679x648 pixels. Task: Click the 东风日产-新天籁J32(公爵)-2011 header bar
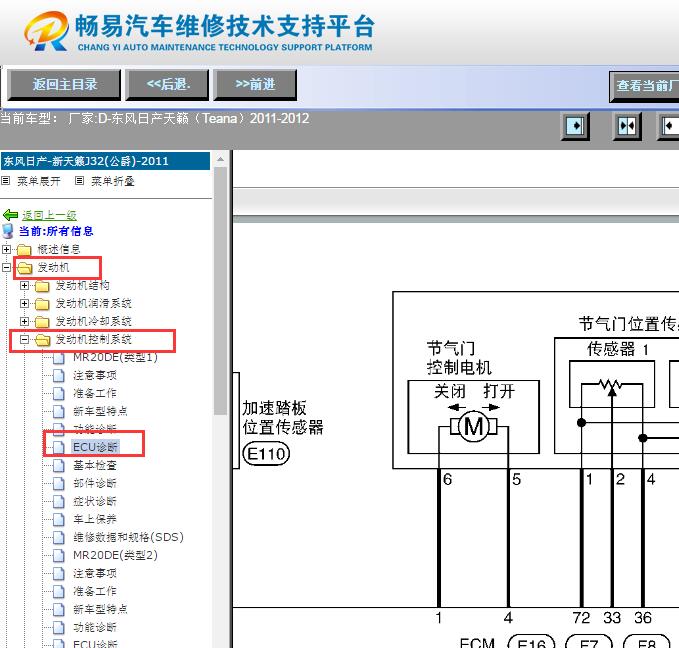(x=105, y=161)
